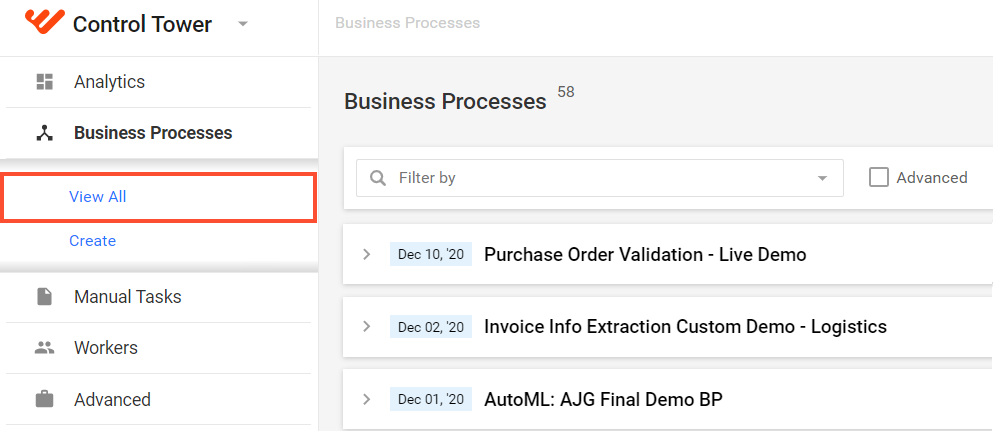Open Purchase Order Validation - Live Demo
993x431 pixels.
645,254
